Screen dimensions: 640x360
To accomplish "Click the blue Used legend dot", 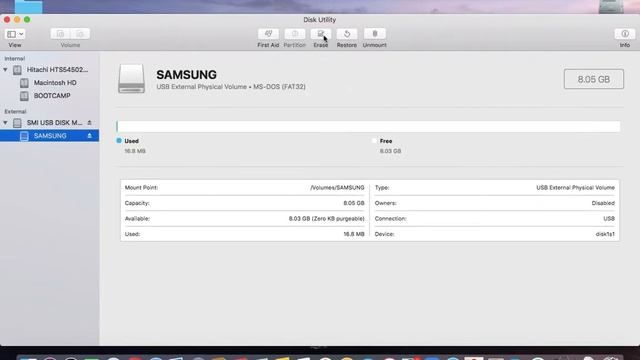I will coord(119,141).
